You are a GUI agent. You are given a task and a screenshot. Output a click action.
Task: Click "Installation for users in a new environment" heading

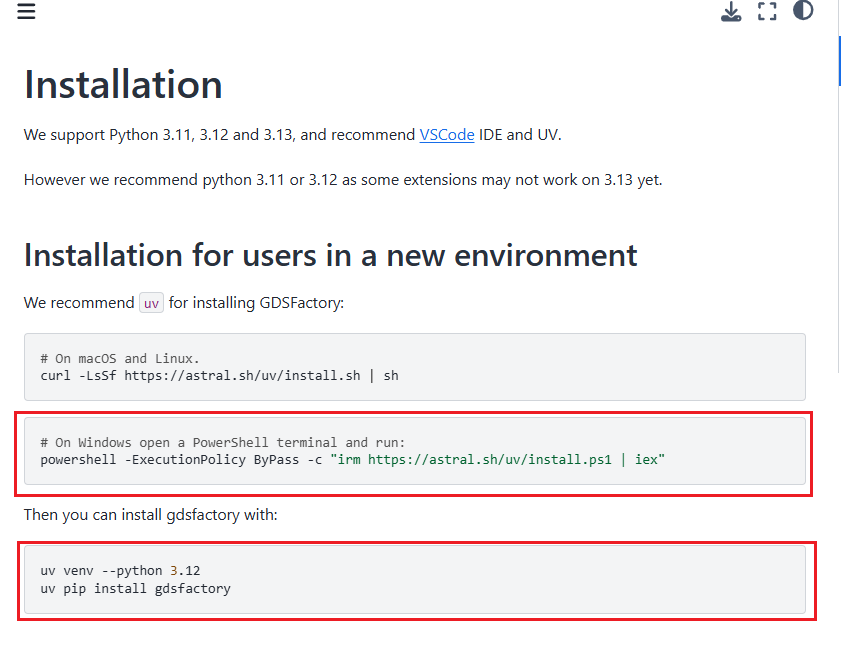pyautogui.click(x=330, y=255)
